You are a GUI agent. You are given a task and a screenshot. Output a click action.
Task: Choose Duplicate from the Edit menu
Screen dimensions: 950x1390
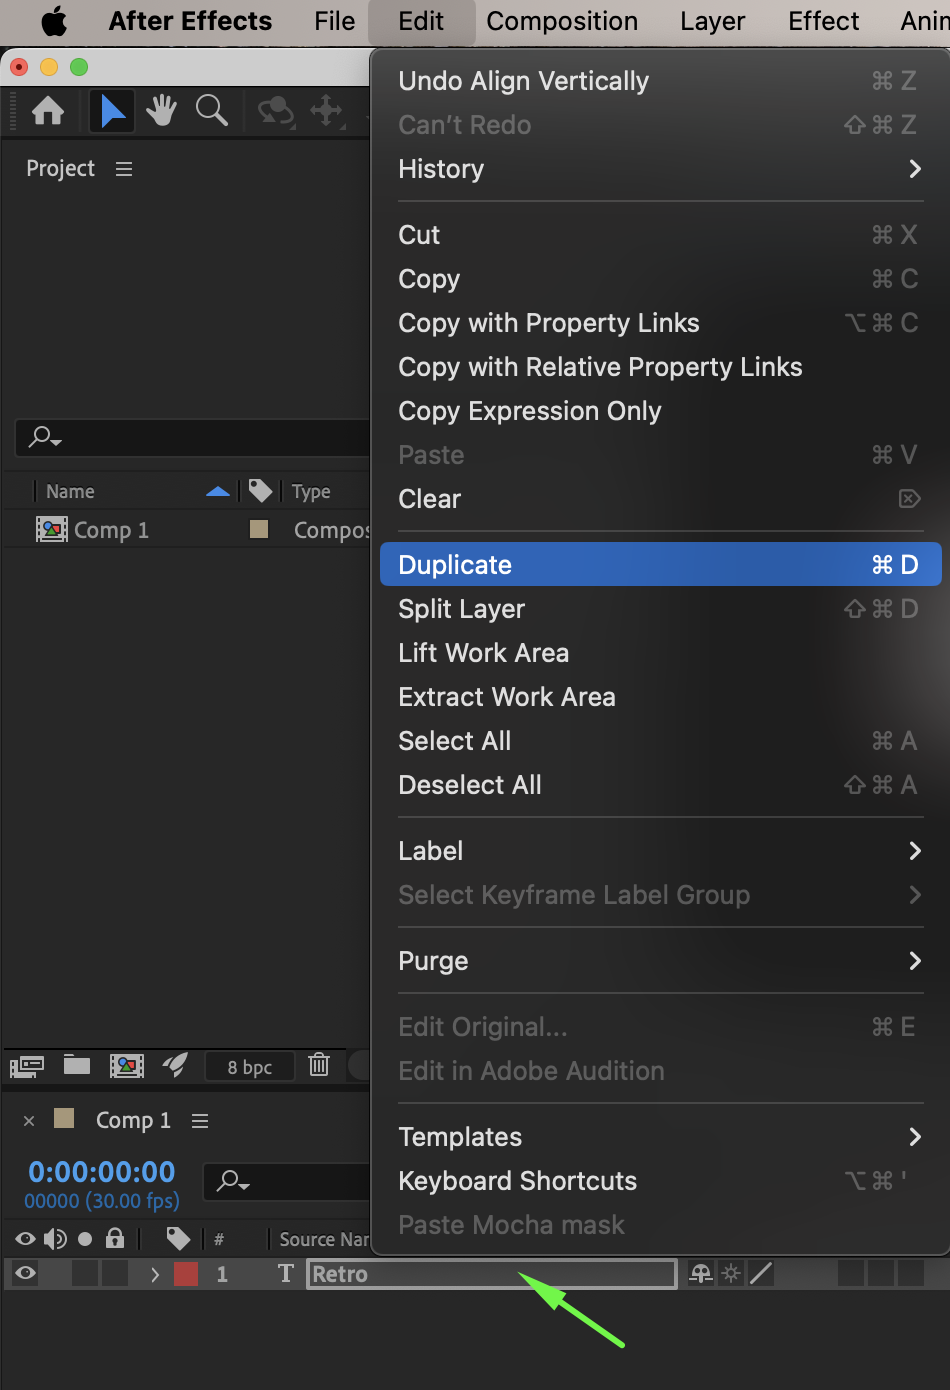point(660,565)
